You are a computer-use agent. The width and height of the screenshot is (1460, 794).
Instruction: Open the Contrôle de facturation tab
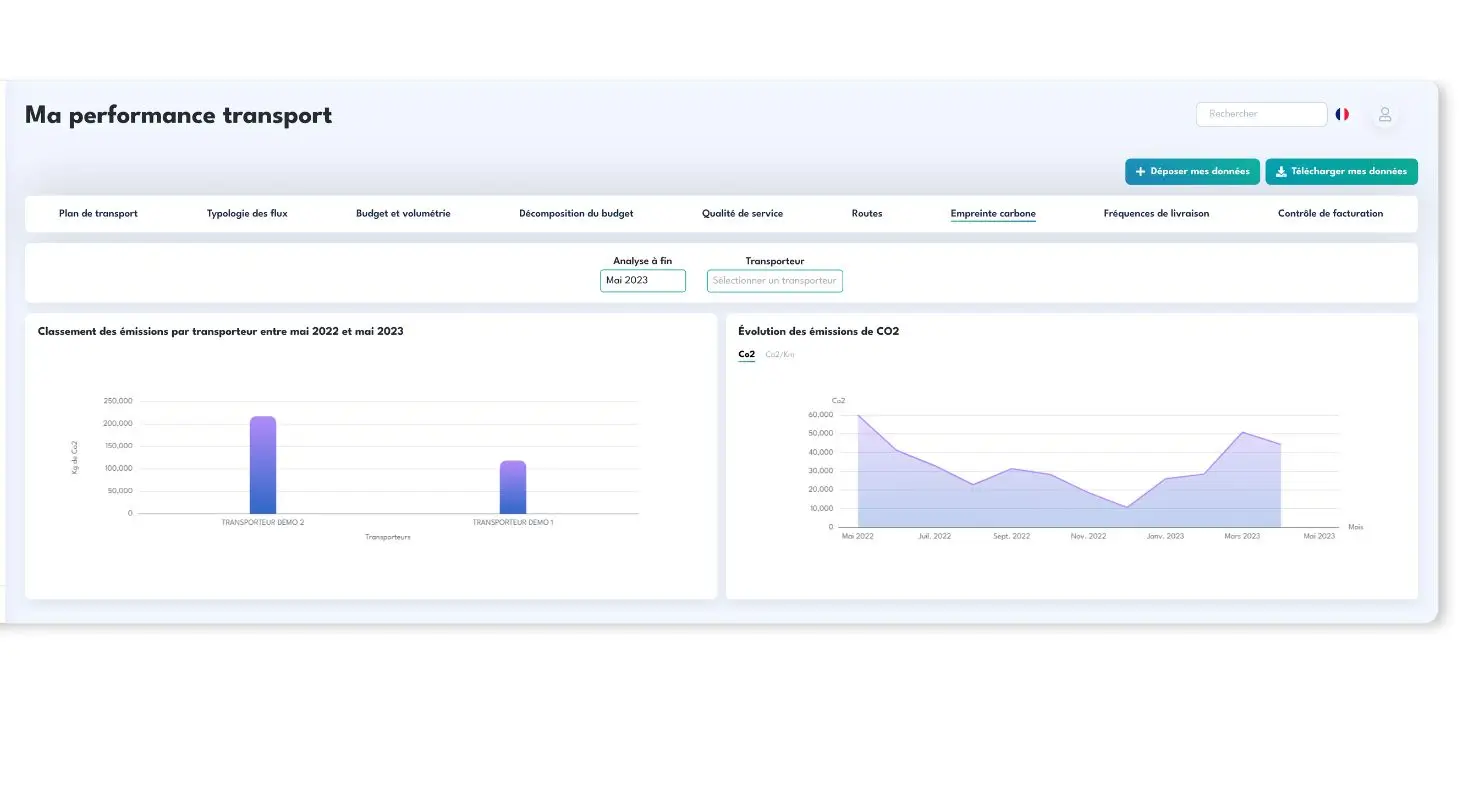(x=1330, y=214)
